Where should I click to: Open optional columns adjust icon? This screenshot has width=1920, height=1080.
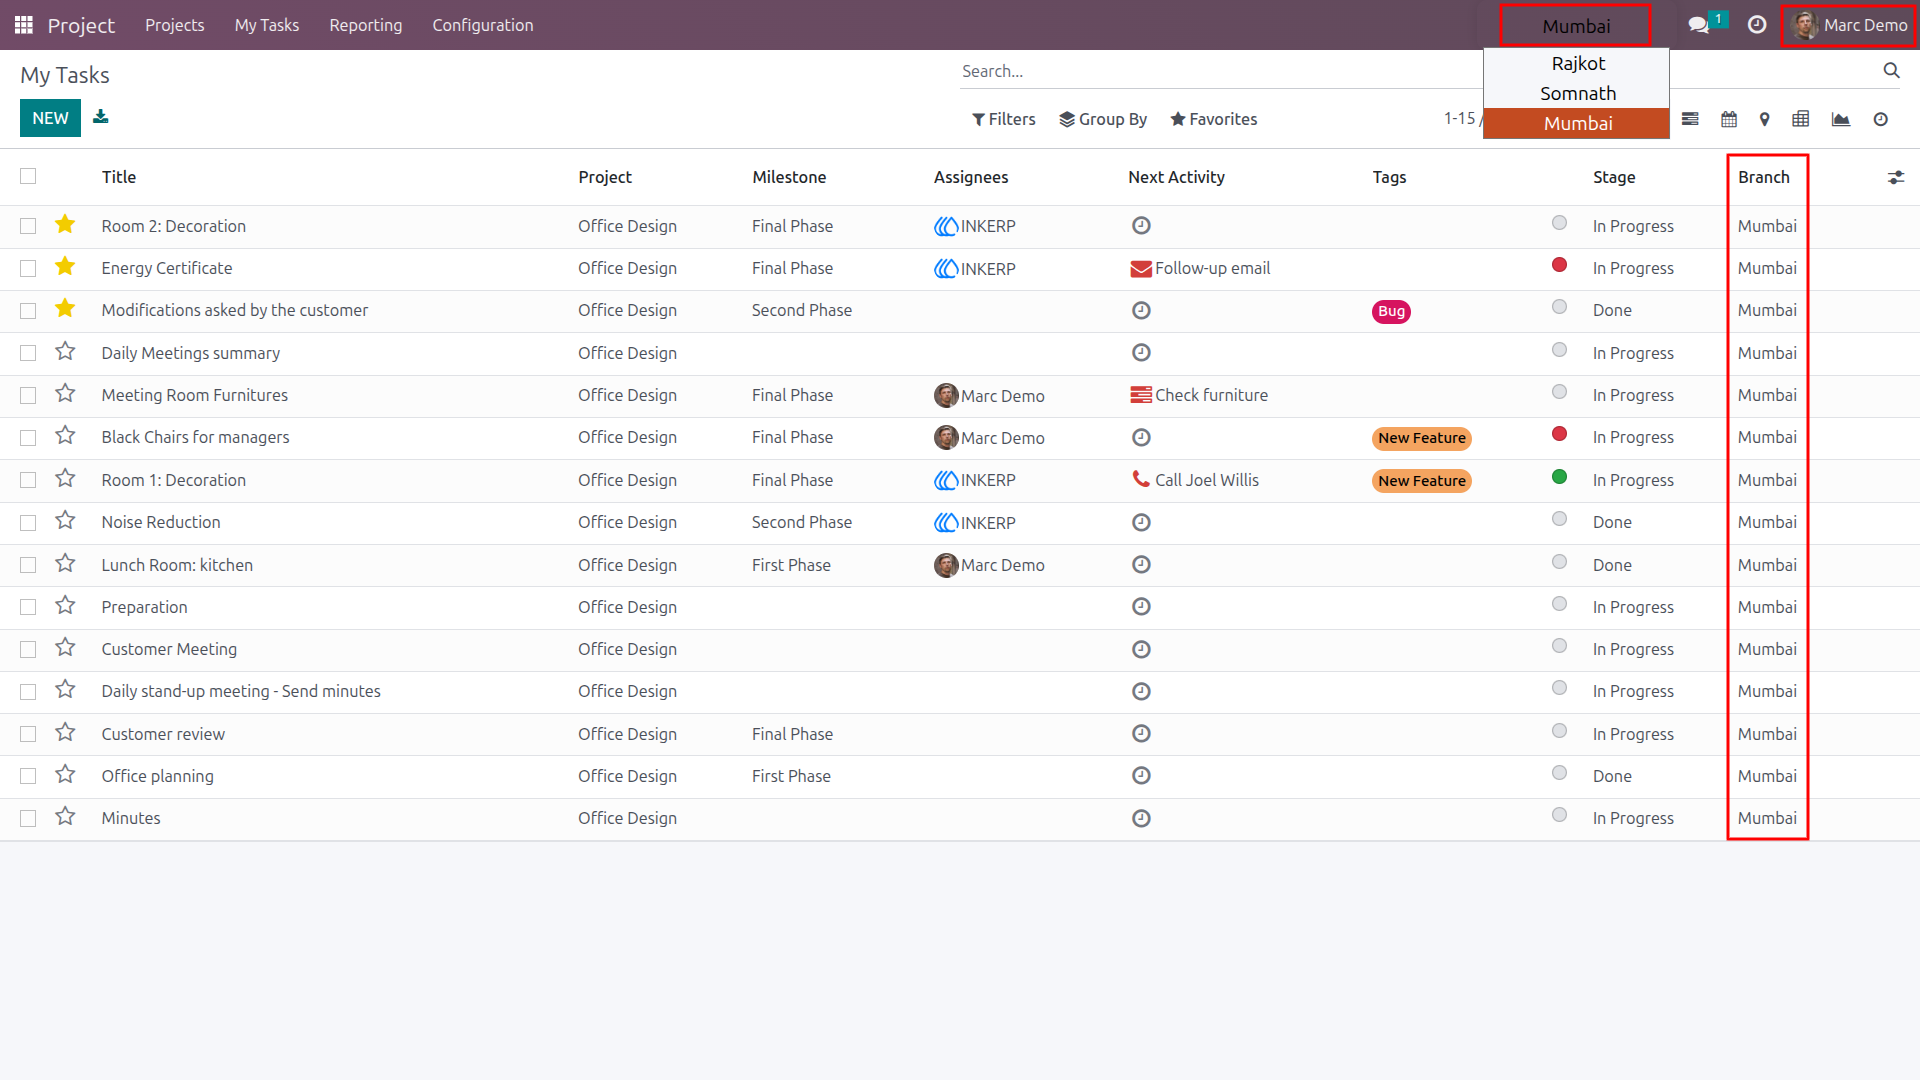click(x=1896, y=177)
